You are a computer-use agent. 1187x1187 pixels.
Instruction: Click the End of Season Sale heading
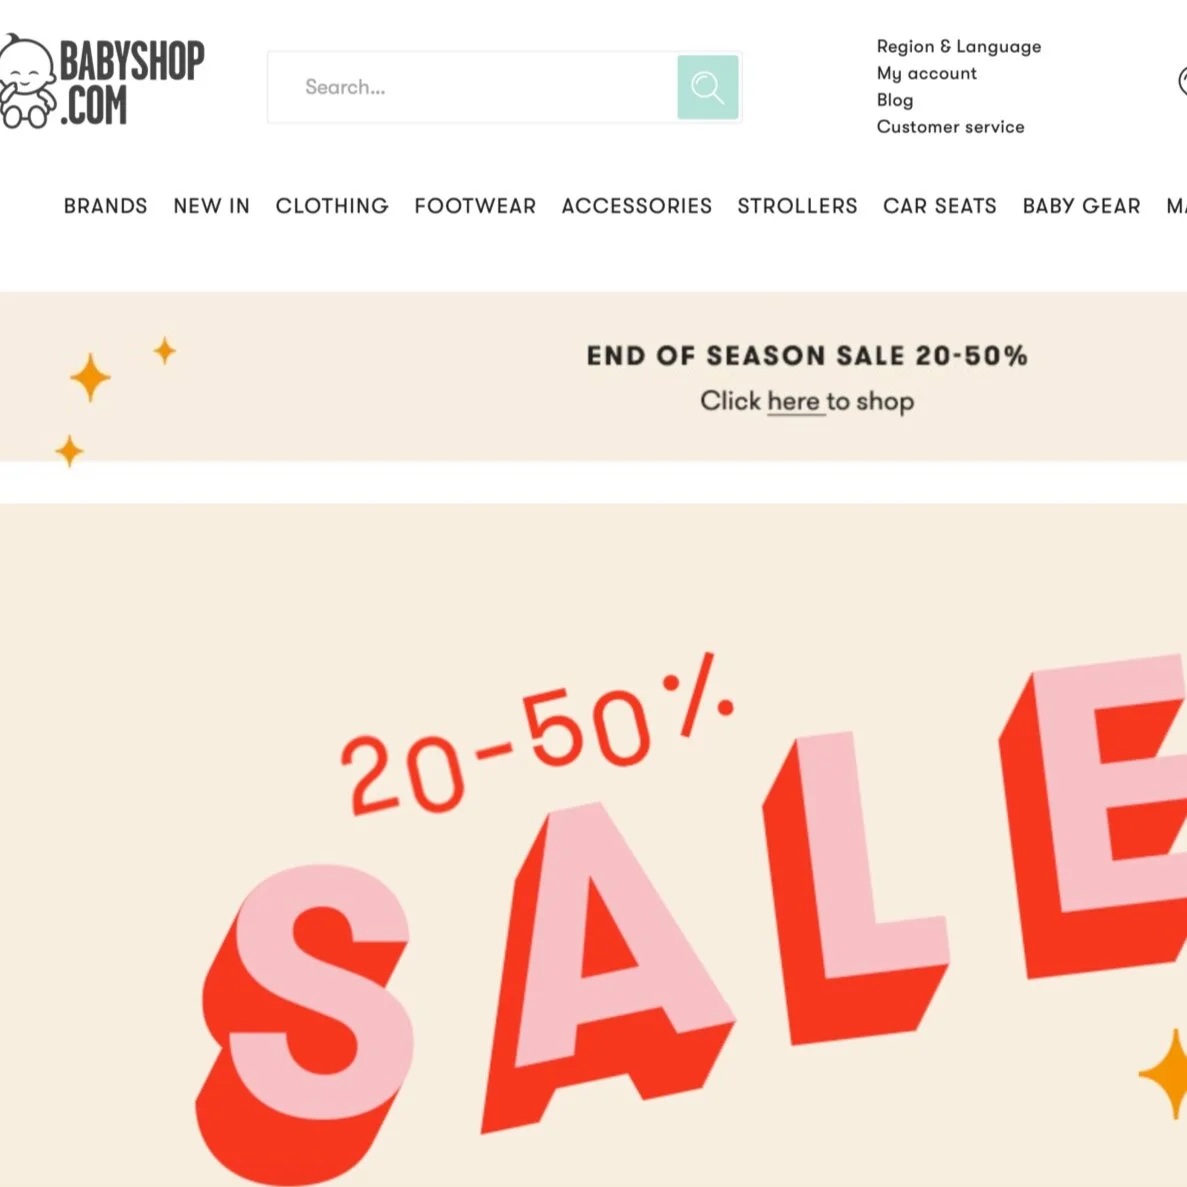[807, 356]
